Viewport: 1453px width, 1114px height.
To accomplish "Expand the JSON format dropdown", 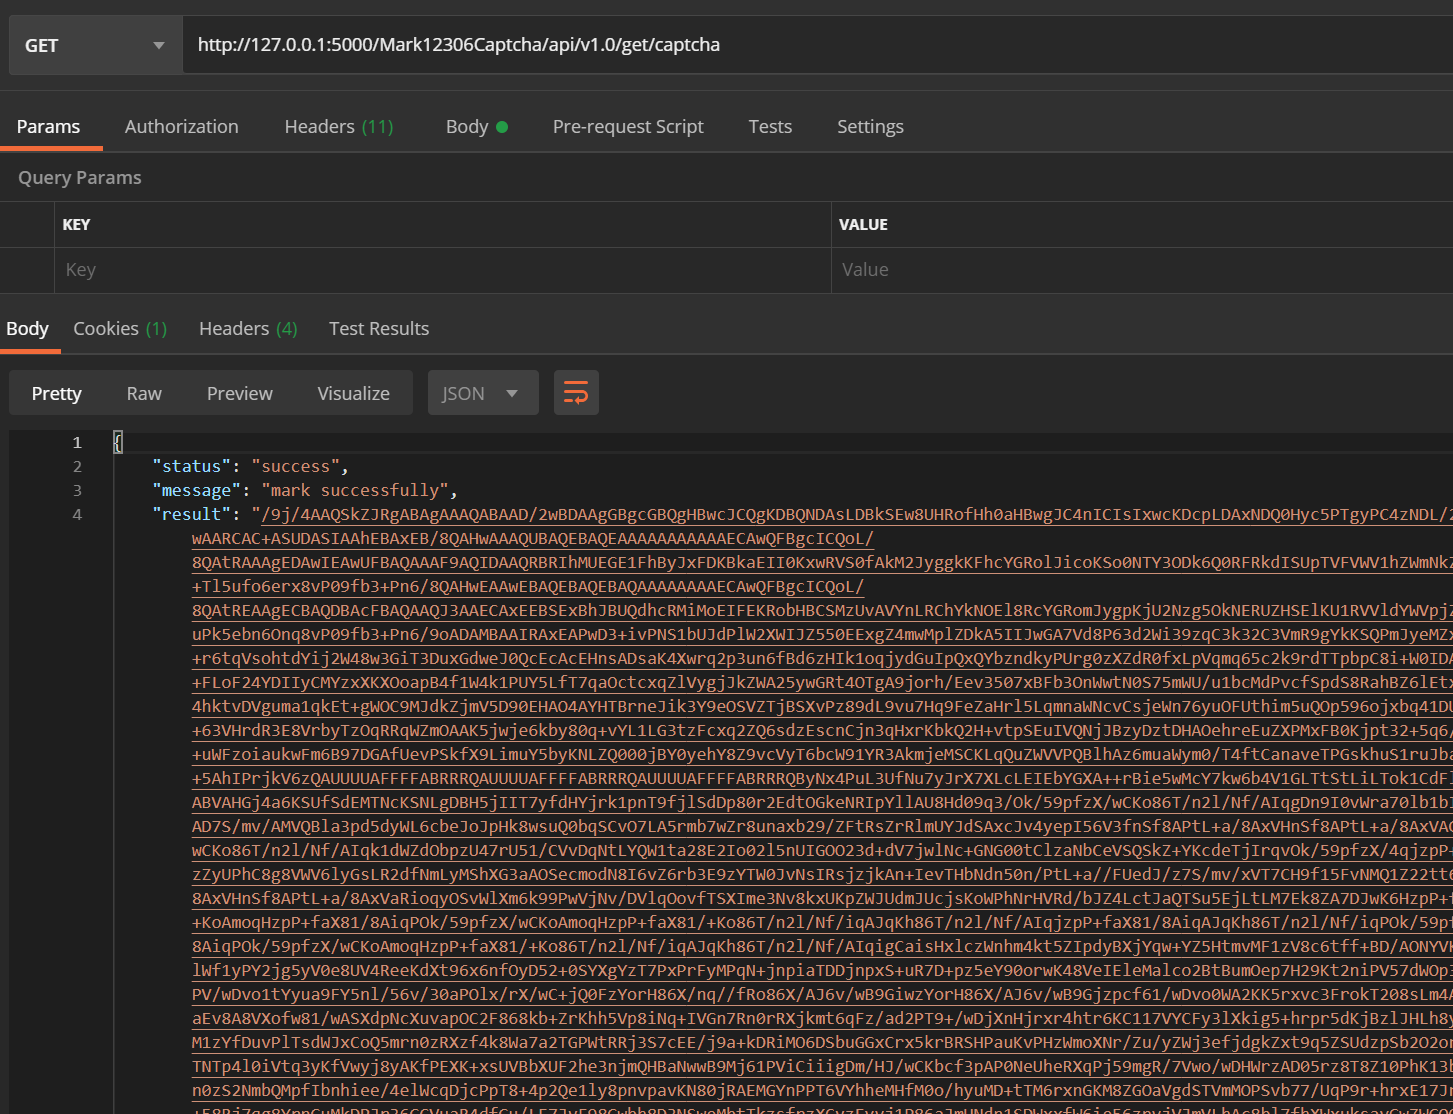I will click(x=482, y=393).
